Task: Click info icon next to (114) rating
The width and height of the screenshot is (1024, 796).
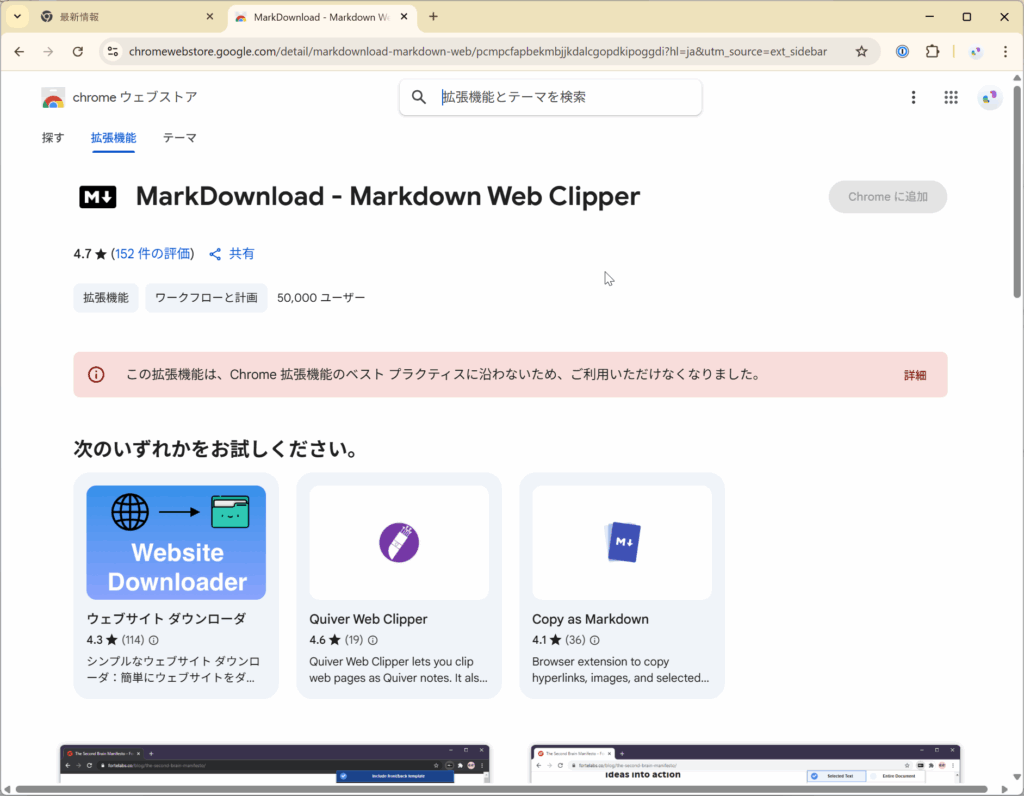Action: (x=153, y=640)
